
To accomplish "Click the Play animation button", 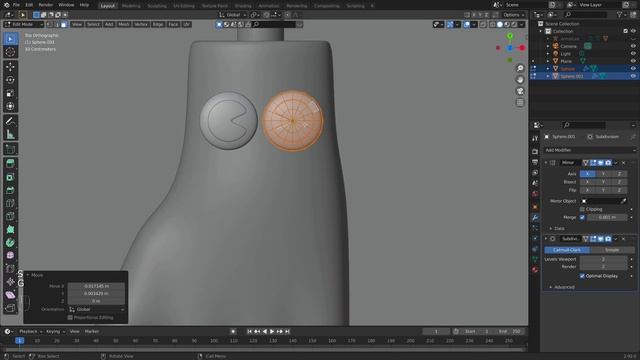I will pos(272,331).
